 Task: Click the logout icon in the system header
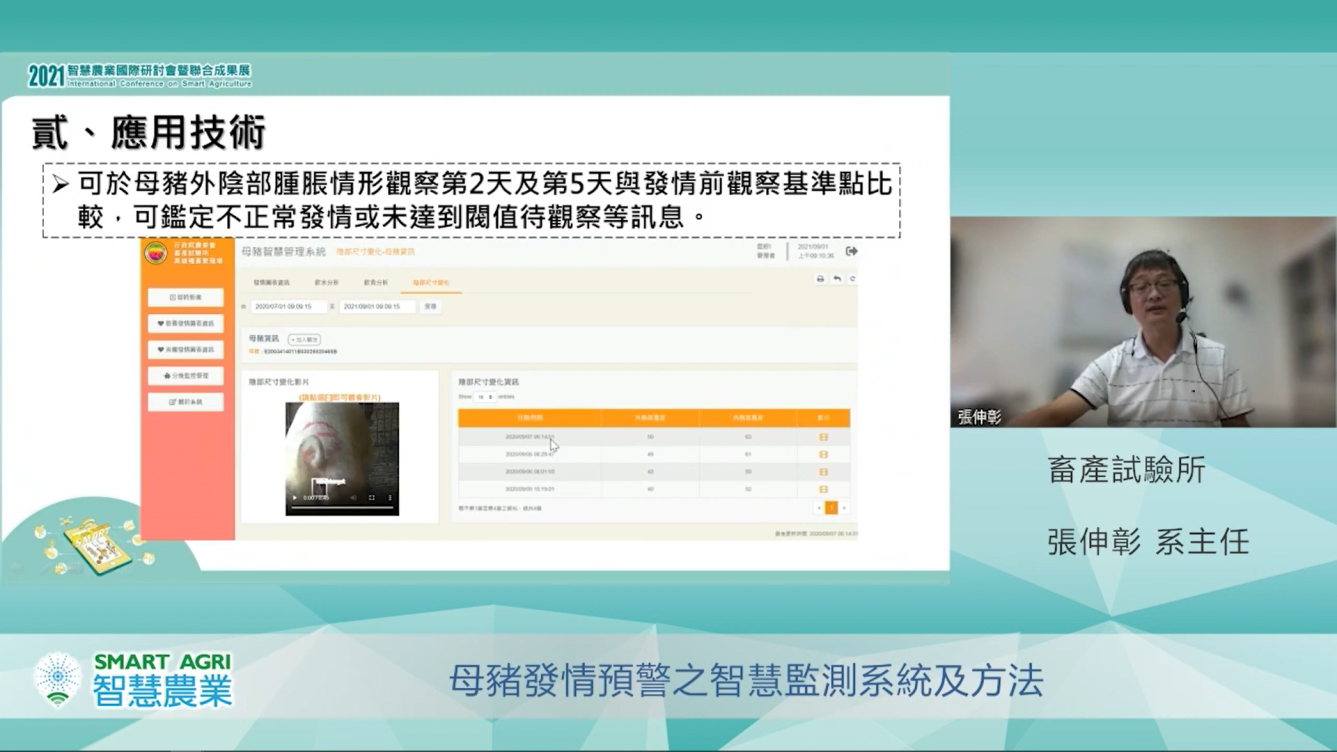coord(851,251)
